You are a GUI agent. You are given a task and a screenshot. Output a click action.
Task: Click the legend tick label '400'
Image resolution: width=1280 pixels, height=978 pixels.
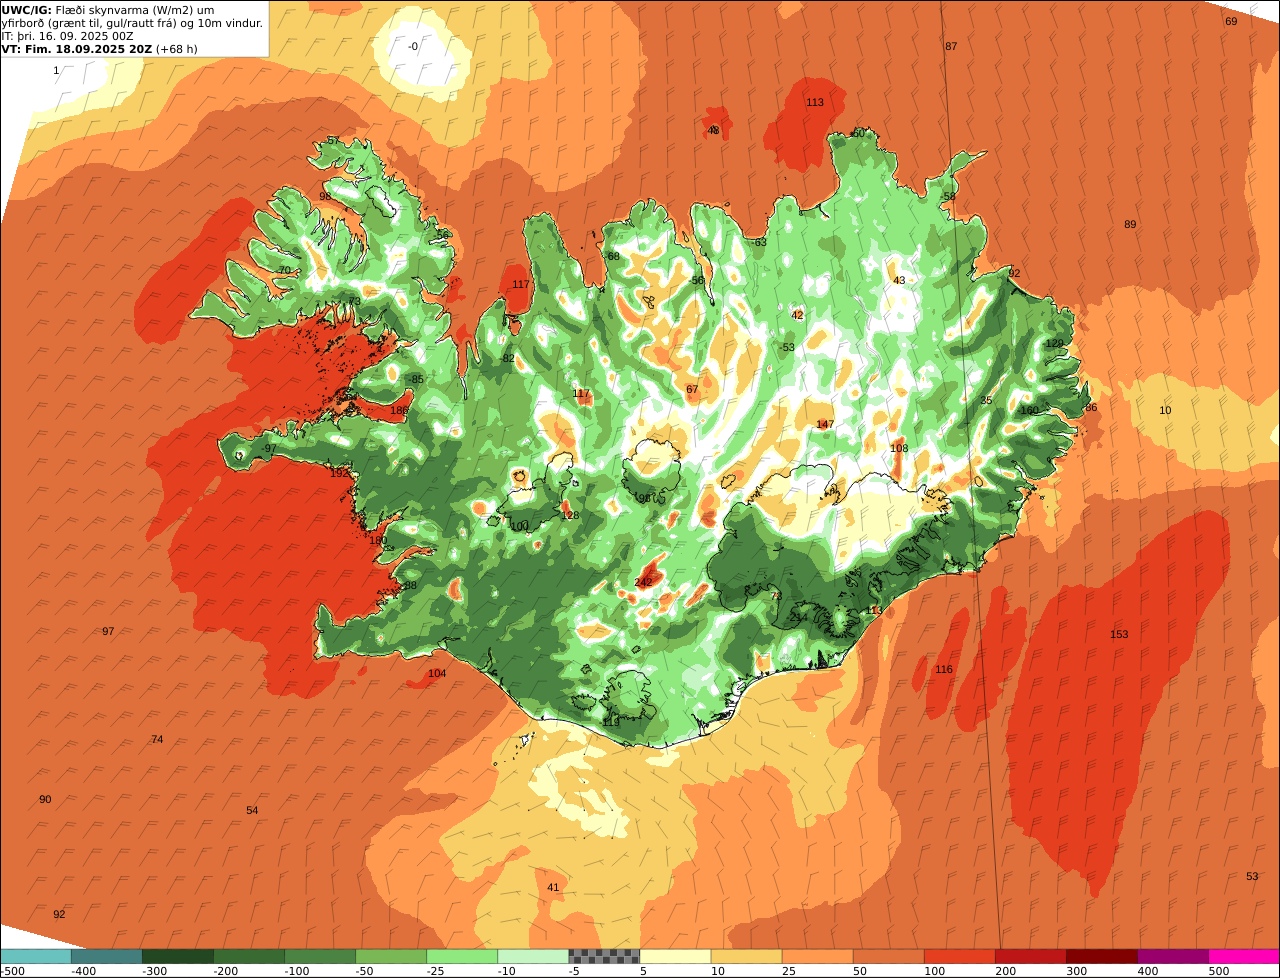click(1148, 971)
